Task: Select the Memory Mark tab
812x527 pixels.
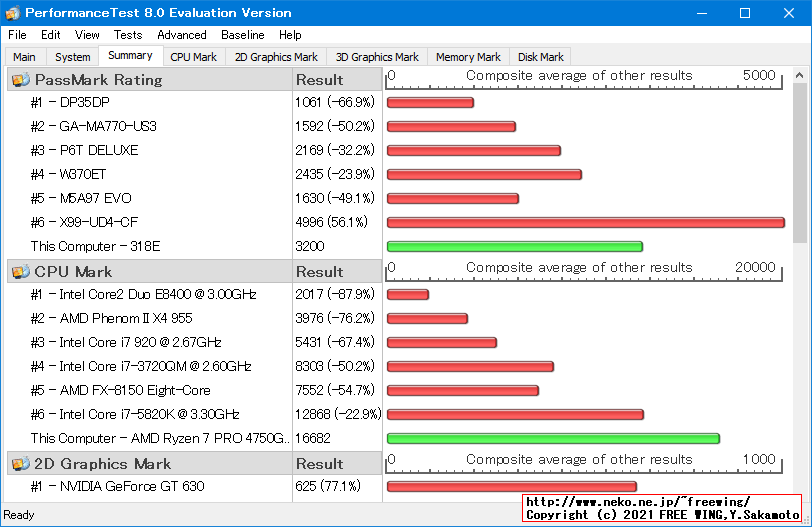Action: [x=468, y=57]
